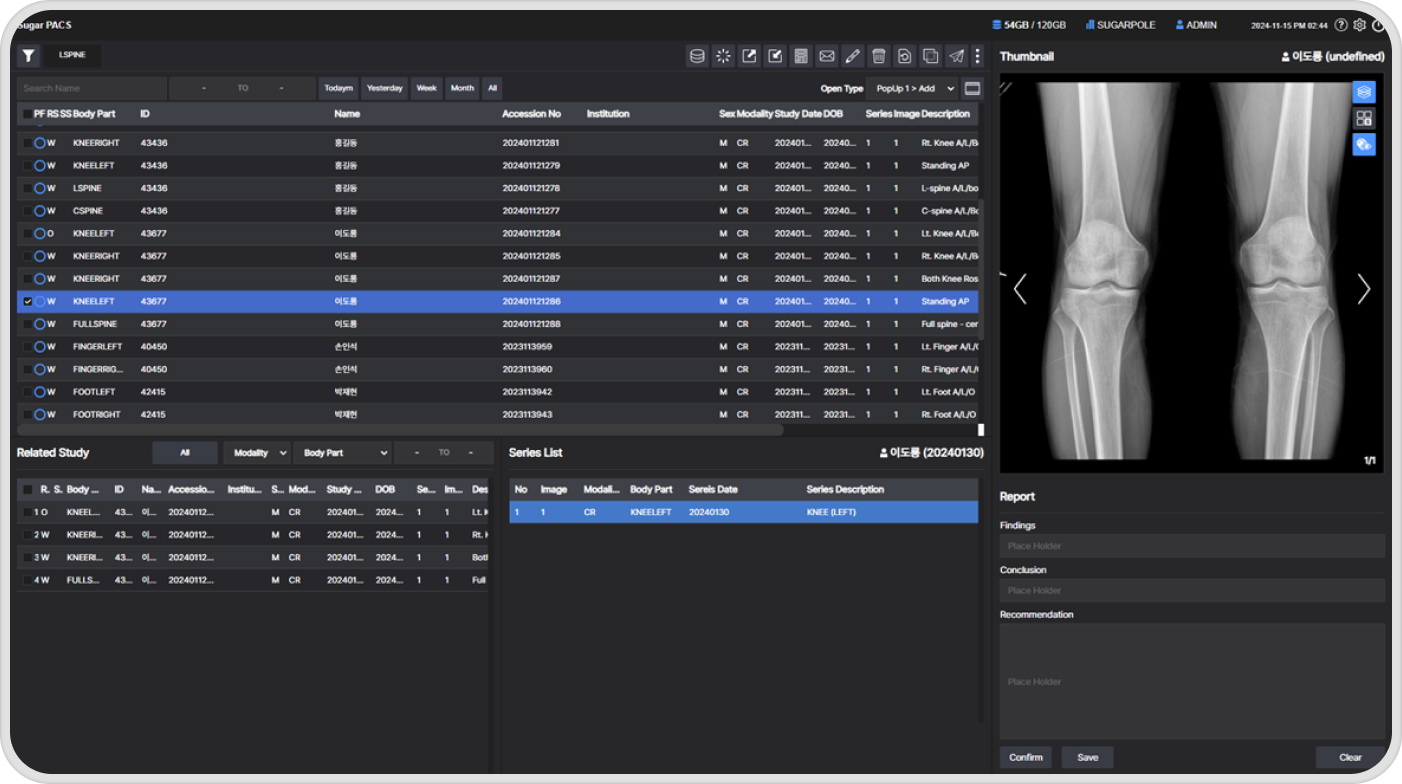
Task: Click the pencil edit icon
Action: click(852, 56)
